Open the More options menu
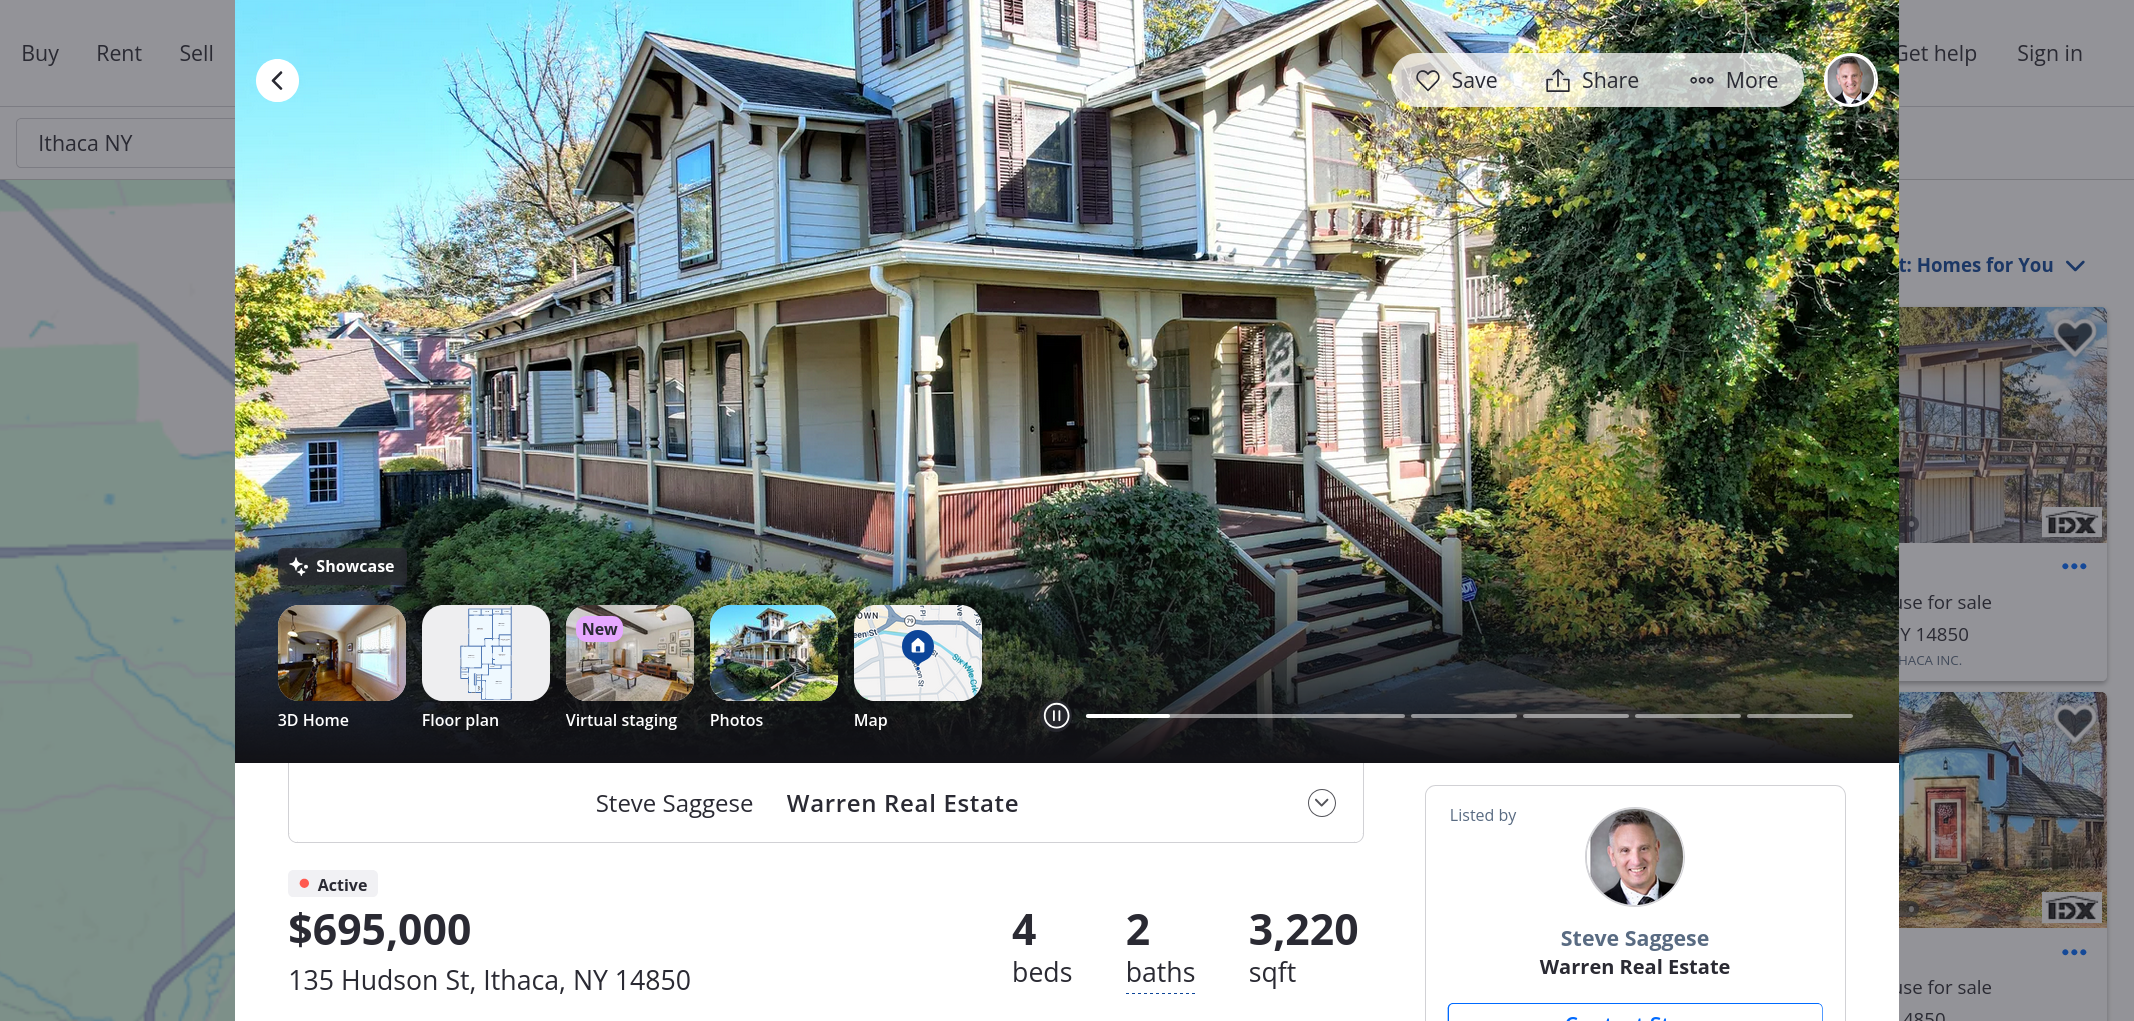Screen dimensions: 2134x1021 pos(1734,81)
